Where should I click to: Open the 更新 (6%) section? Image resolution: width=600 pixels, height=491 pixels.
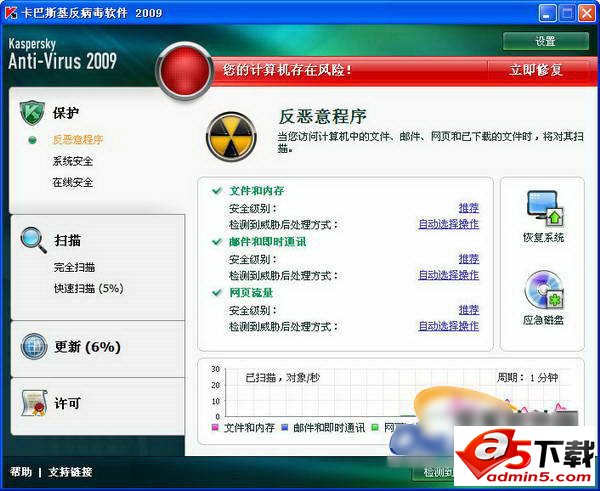pos(88,347)
